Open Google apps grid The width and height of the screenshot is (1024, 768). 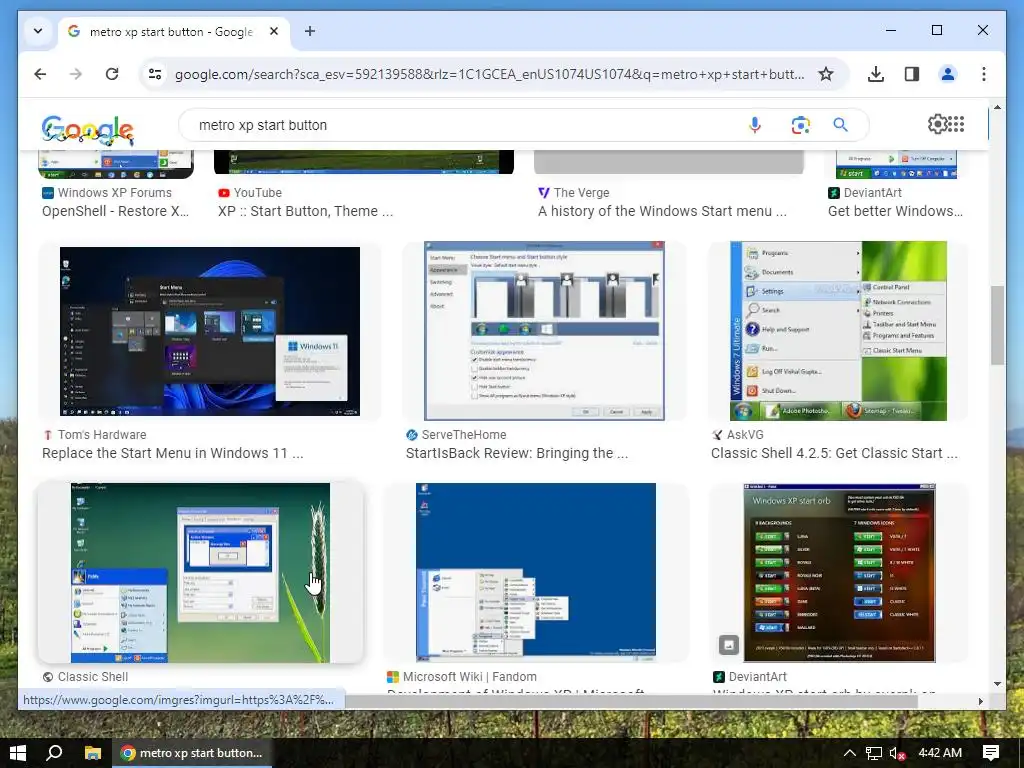pyautogui.click(x=956, y=123)
